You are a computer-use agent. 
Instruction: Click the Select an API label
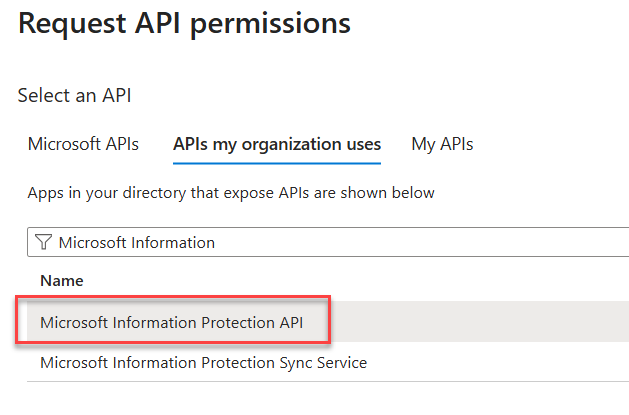click(75, 96)
